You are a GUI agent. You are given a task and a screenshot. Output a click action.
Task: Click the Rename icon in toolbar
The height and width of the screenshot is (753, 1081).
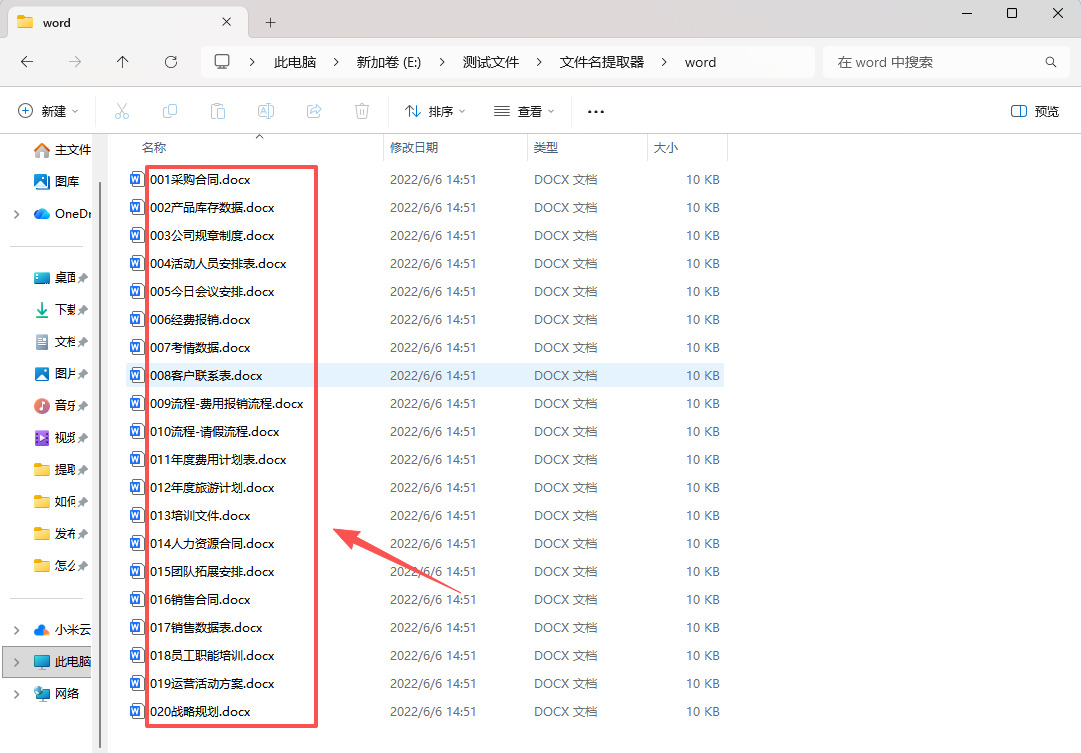pyautogui.click(x=265, y=111)
